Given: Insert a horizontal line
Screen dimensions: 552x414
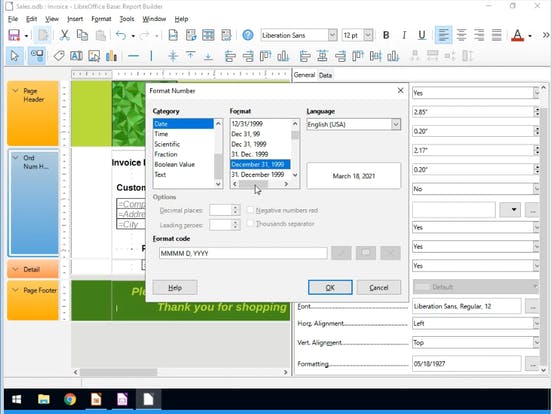Looking at the screenshot, I should [x=133, y=56].
